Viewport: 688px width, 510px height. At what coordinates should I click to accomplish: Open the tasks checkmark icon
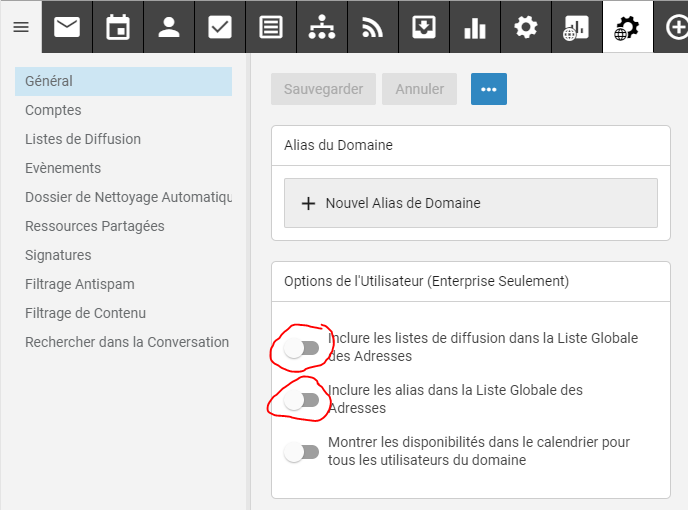[220, 27]
